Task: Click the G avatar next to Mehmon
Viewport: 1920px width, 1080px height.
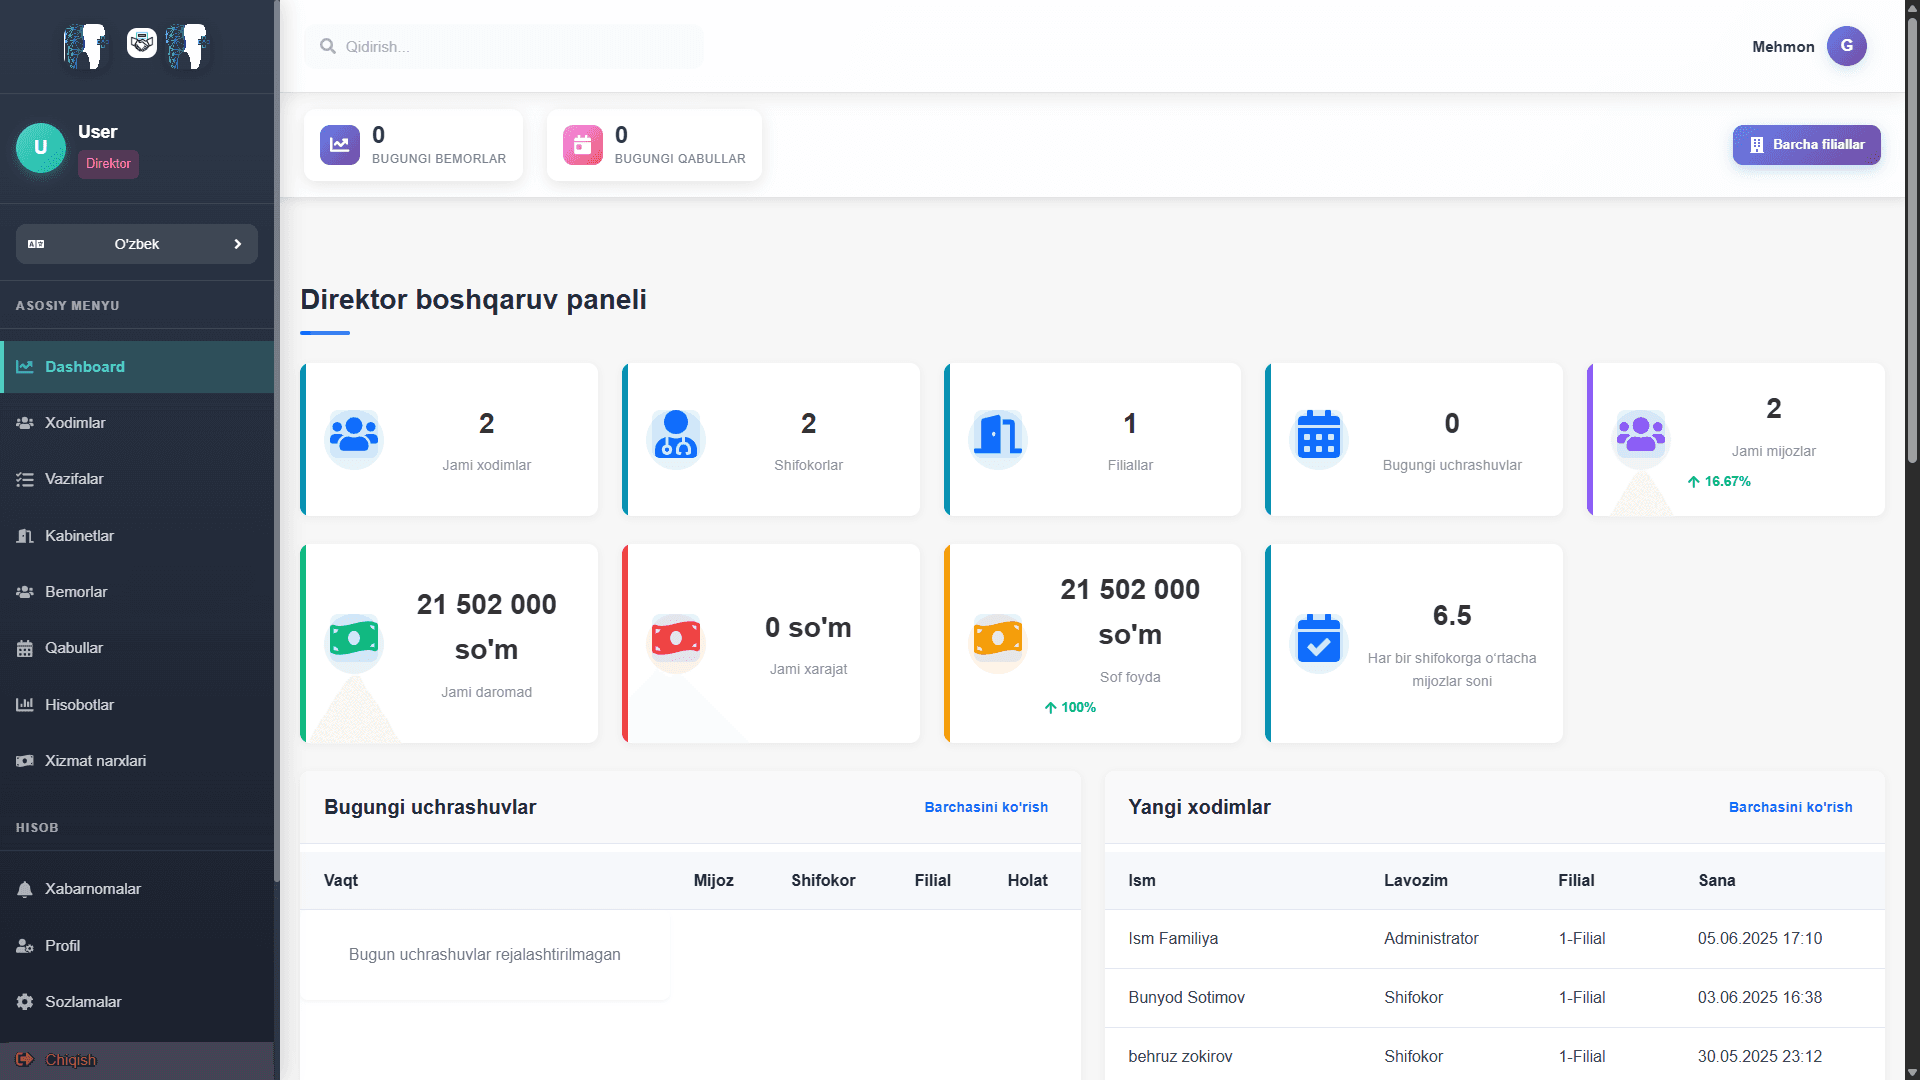Action: coord(1846,46)
